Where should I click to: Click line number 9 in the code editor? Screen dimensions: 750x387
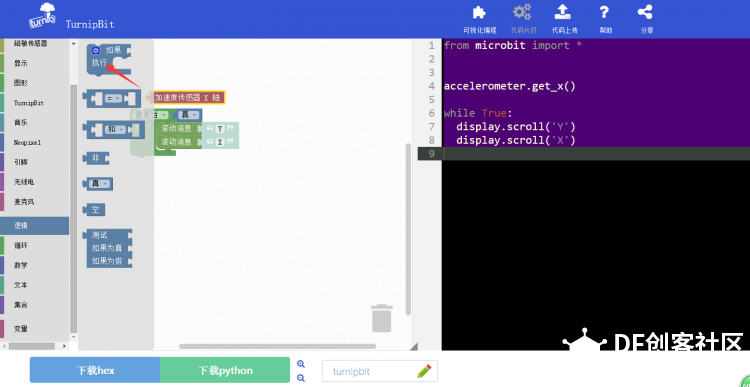click(432, 154)
